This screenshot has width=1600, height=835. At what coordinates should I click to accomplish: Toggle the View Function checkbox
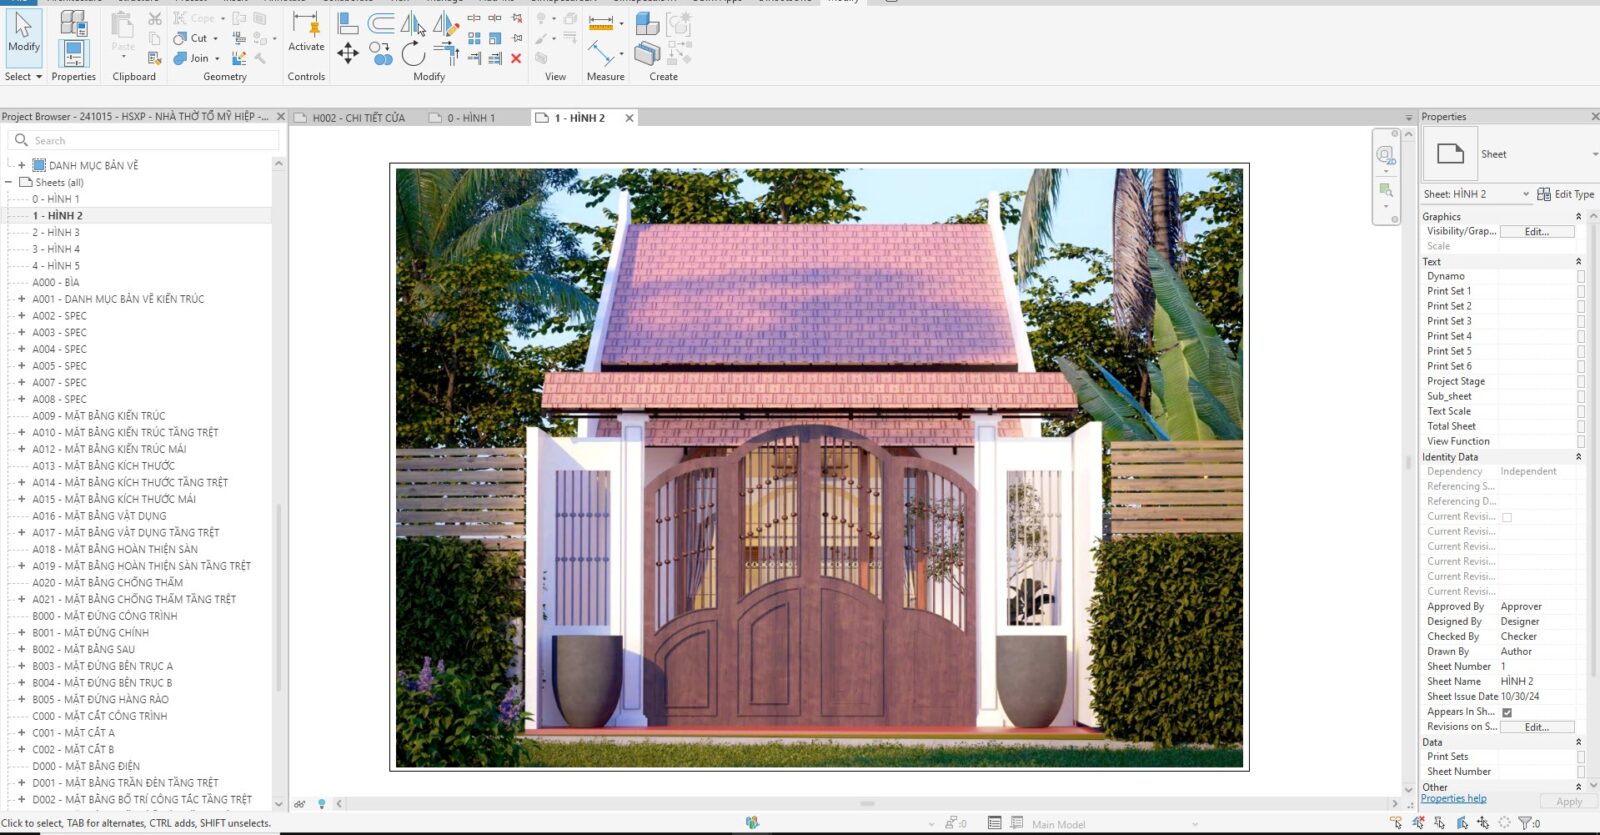click(x=1581, y=441)
